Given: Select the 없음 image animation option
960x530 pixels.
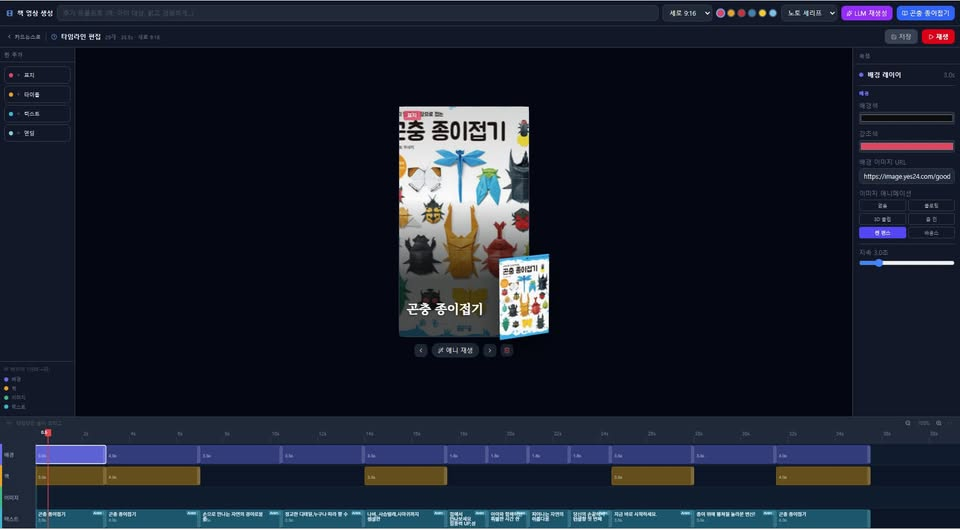Looking at the screenshot, I should pos(882,206).
